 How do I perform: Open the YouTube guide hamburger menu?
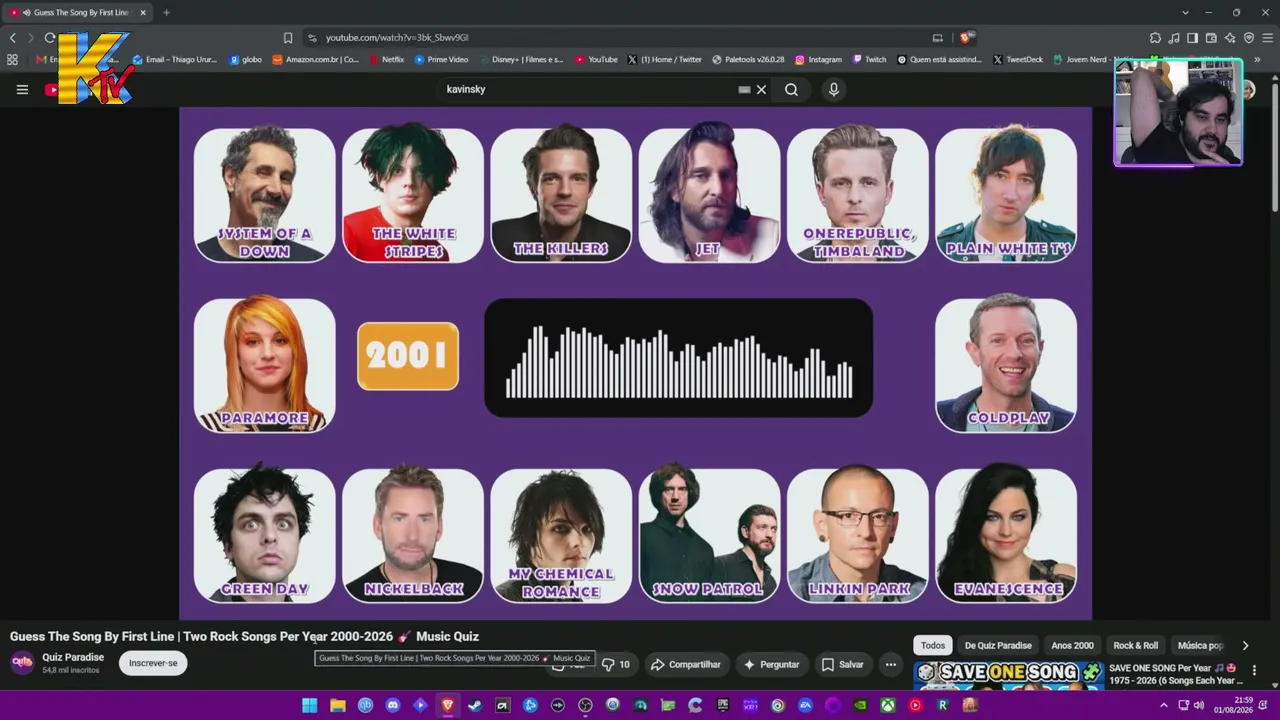pyautogui.click(x=22, y=89)
